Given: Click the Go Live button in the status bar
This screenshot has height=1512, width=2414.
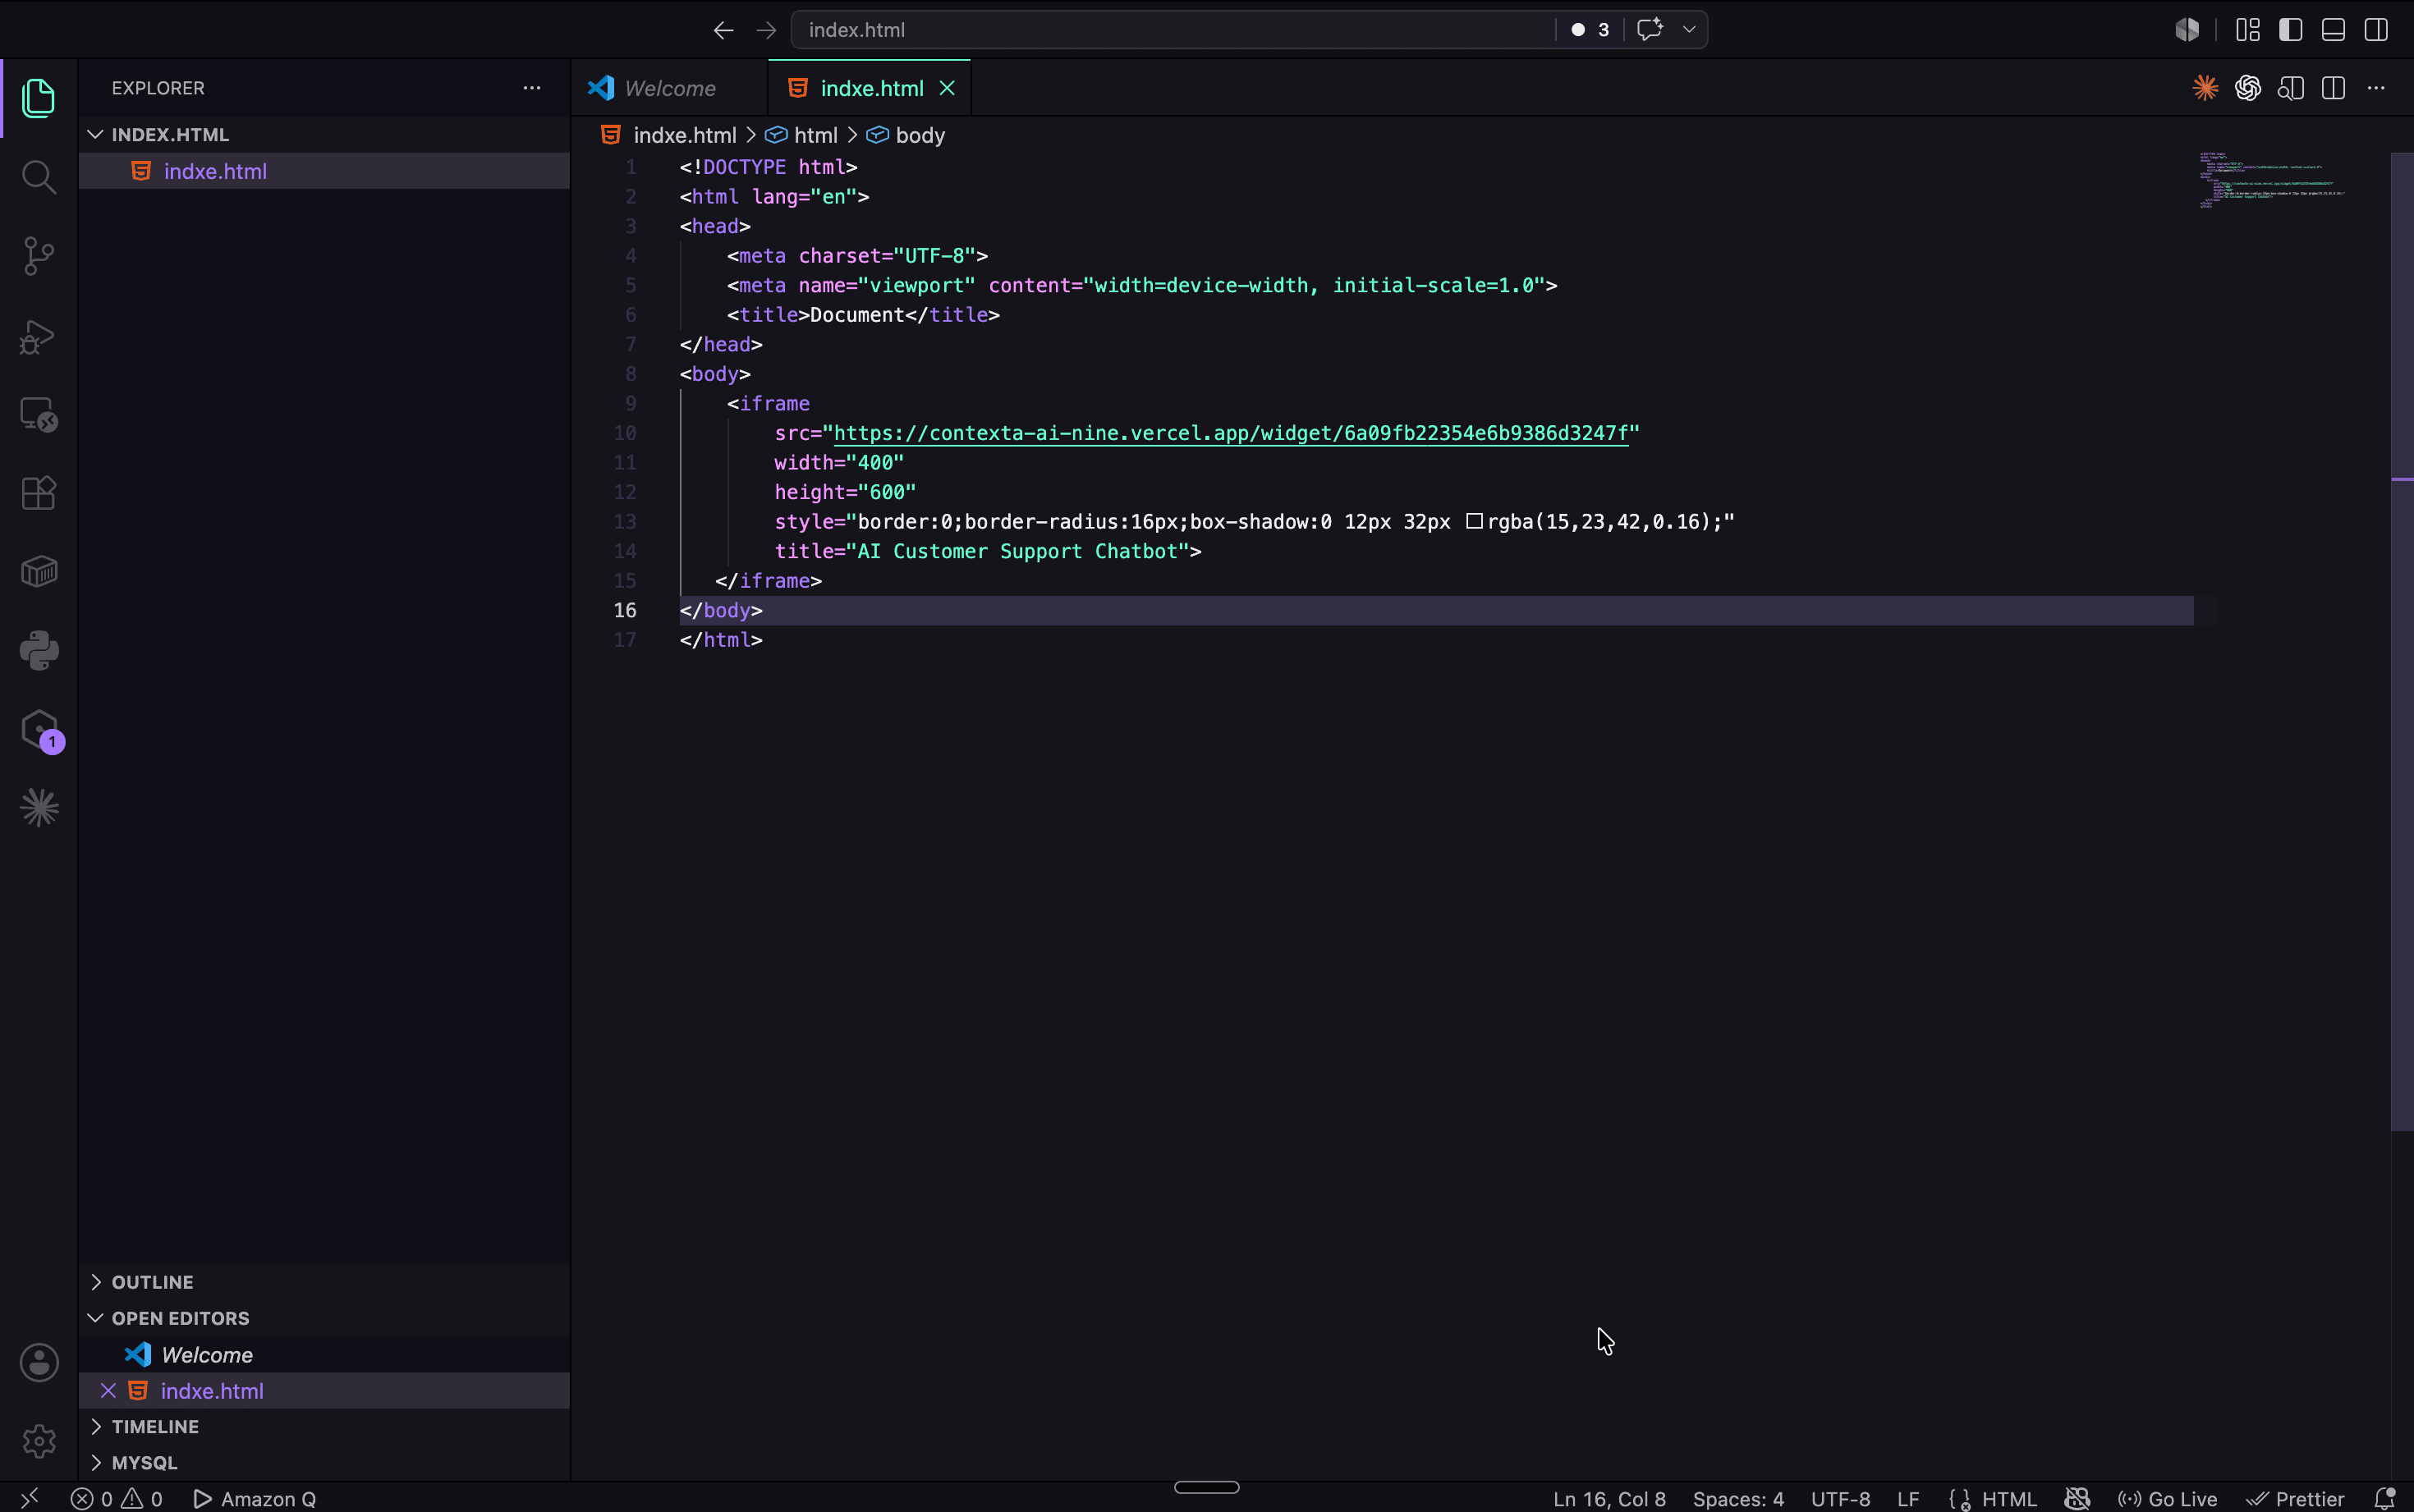Looking at the screenshot, I should pyautogui.click(x=2168, y=1498).
